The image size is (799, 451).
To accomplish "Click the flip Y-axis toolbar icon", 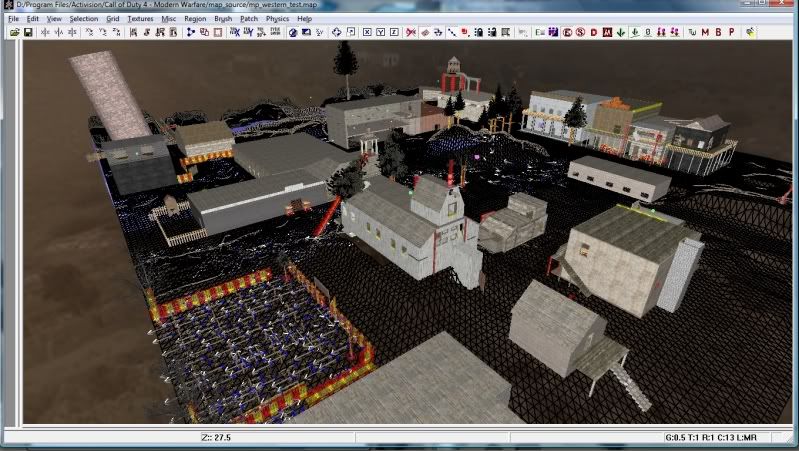I will (59, 32).
